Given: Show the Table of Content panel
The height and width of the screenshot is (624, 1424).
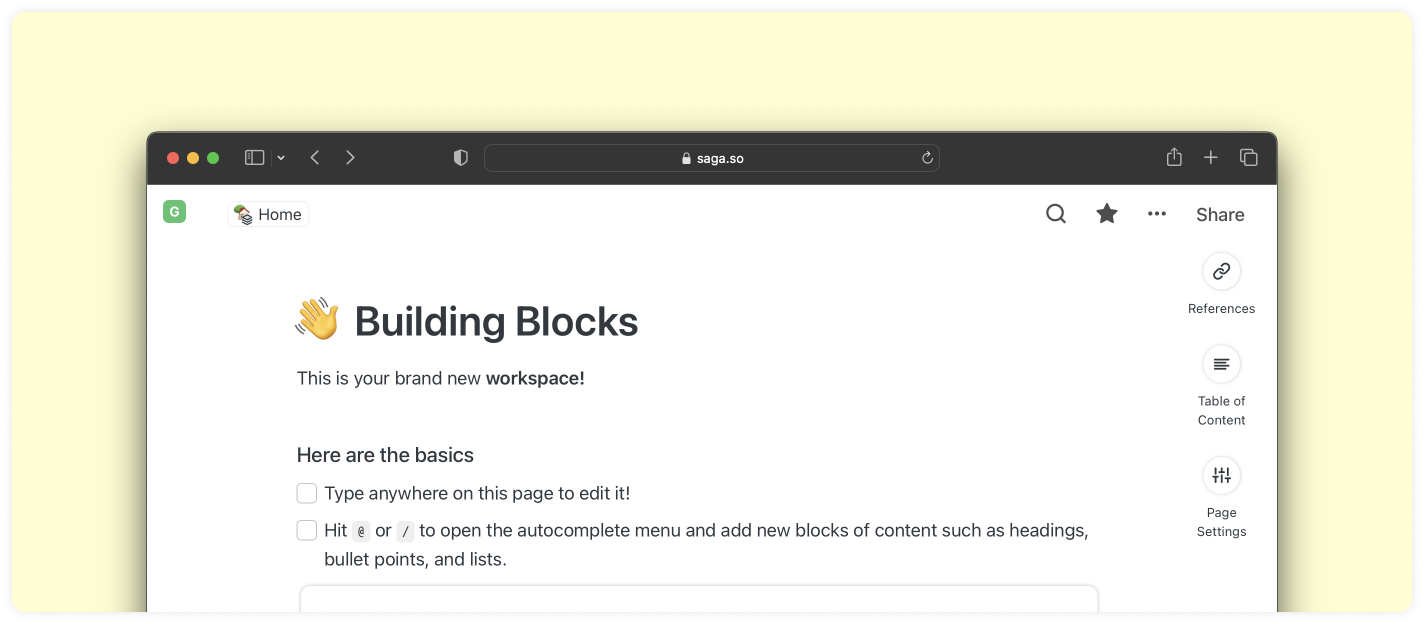Looking at the screenshot, I should pos(1221,364).
